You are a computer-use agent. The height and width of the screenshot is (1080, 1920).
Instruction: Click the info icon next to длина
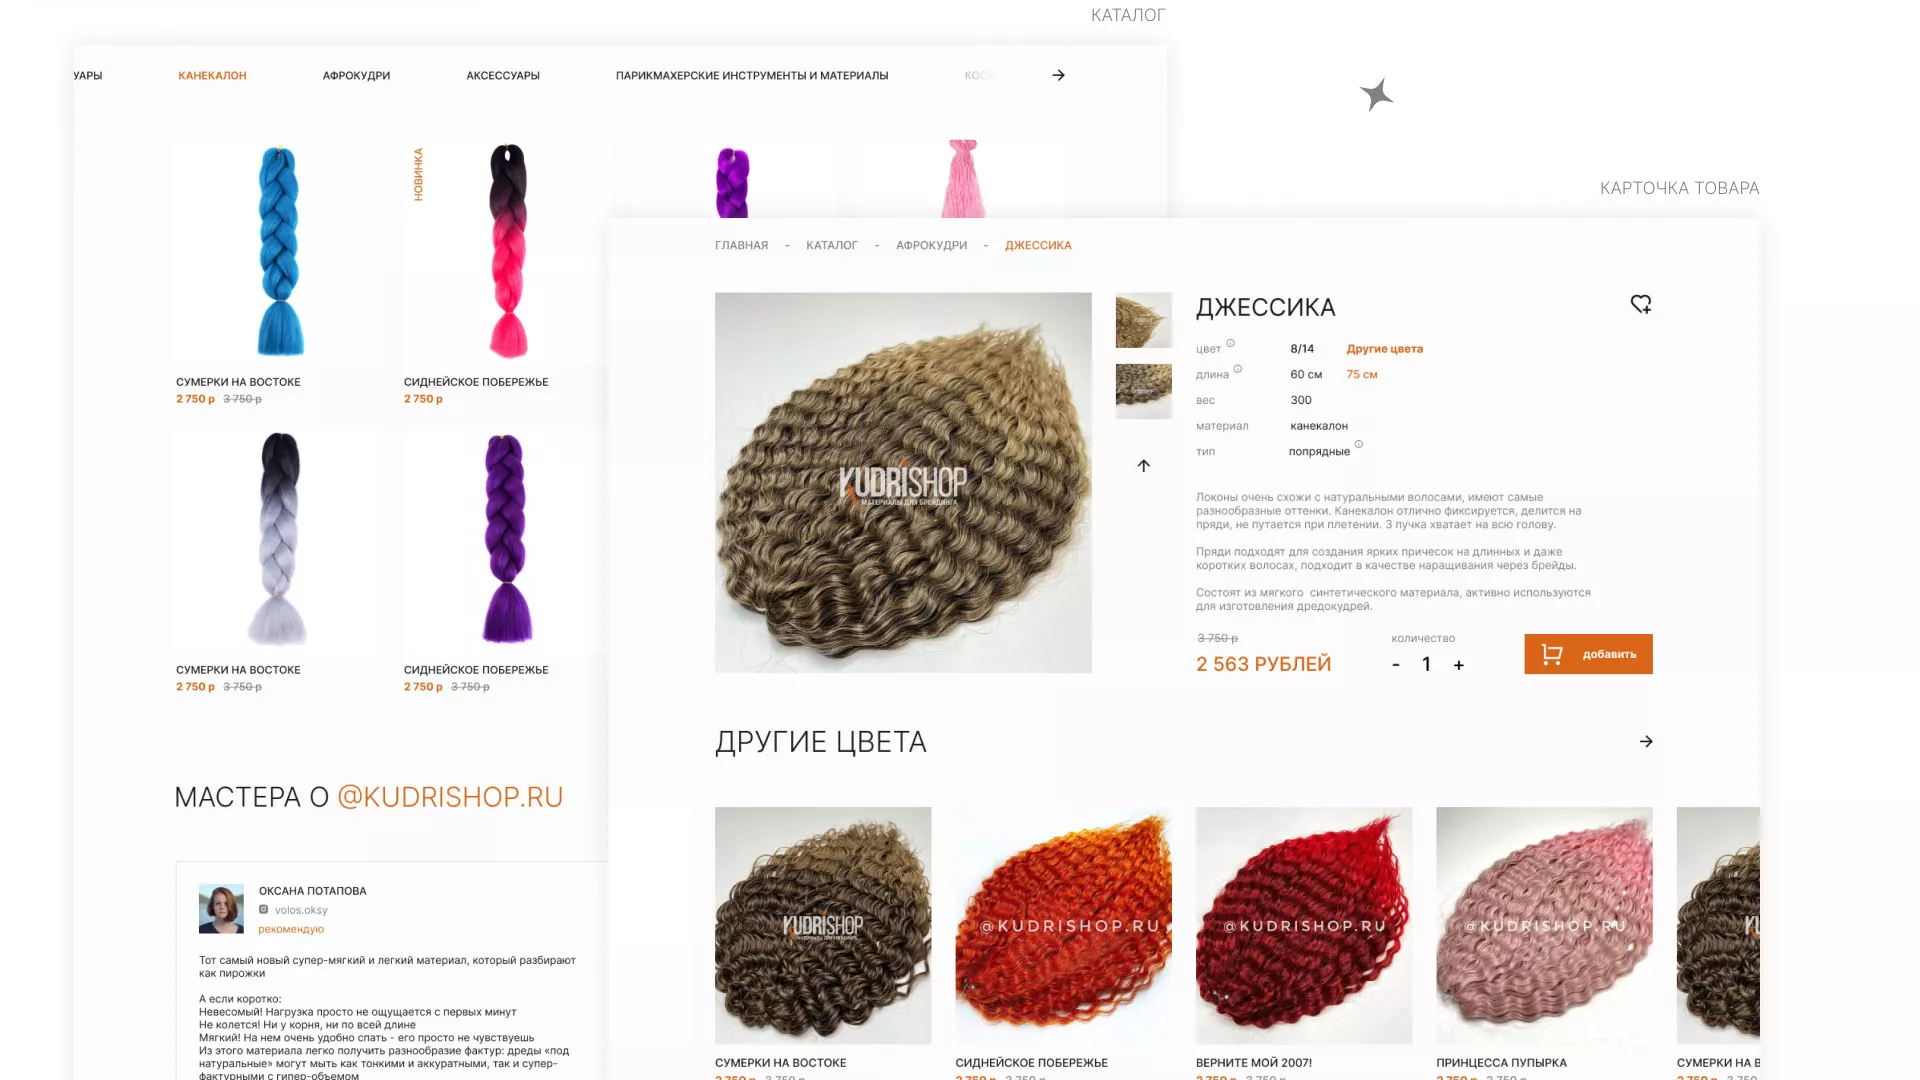pos(1237,369)
